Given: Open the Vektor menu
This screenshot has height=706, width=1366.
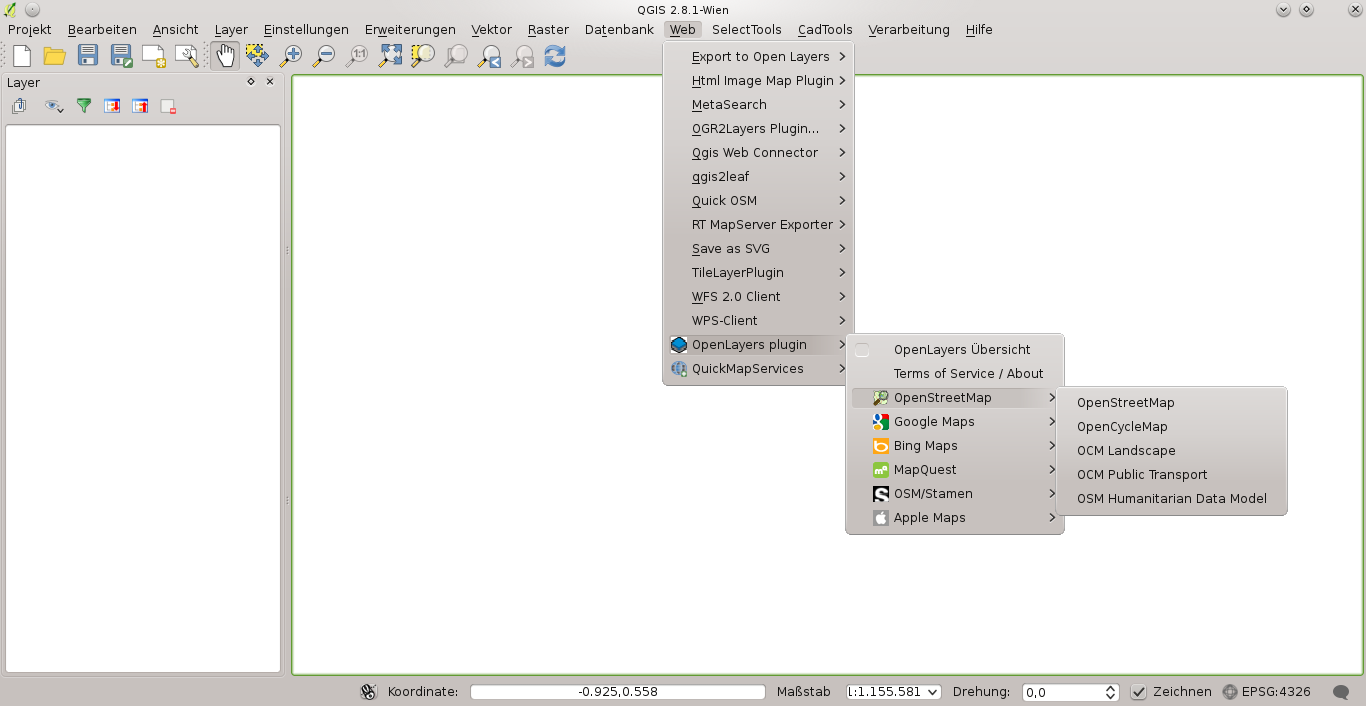Looking at the screenshot, I should 491,30.
